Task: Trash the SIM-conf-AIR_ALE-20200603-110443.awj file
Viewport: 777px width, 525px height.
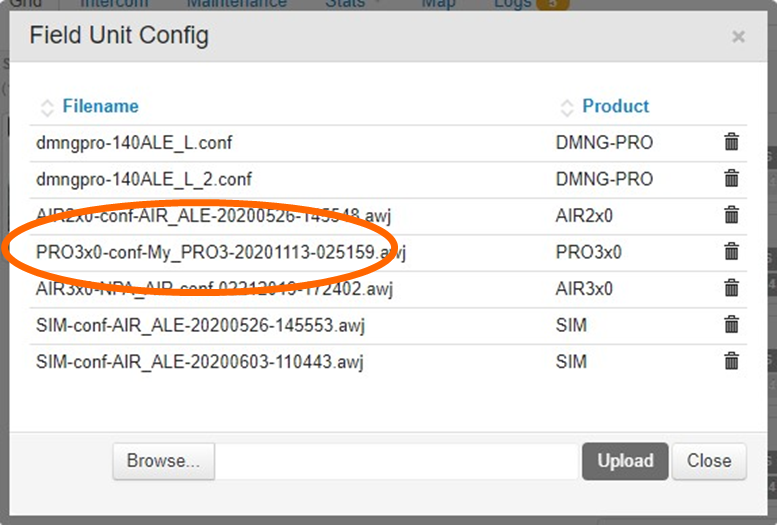Action: [731, 362]
